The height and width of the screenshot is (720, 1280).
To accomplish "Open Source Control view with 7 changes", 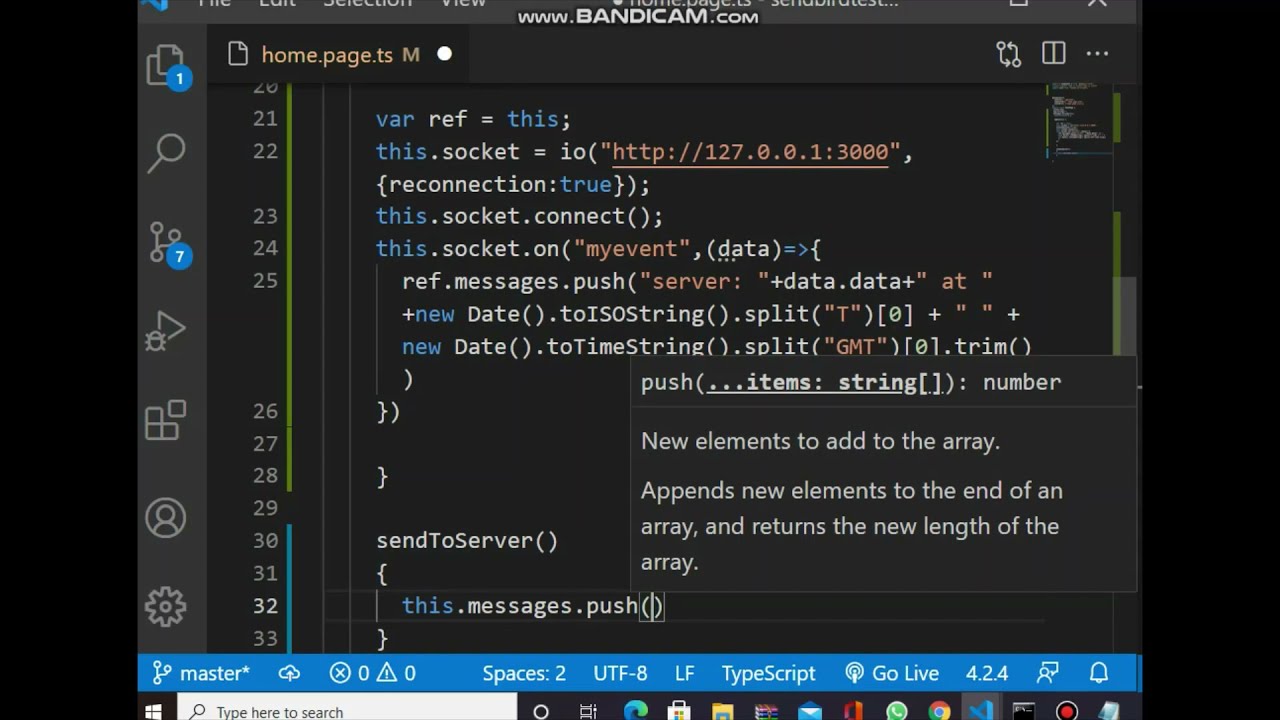I will 166,243.
